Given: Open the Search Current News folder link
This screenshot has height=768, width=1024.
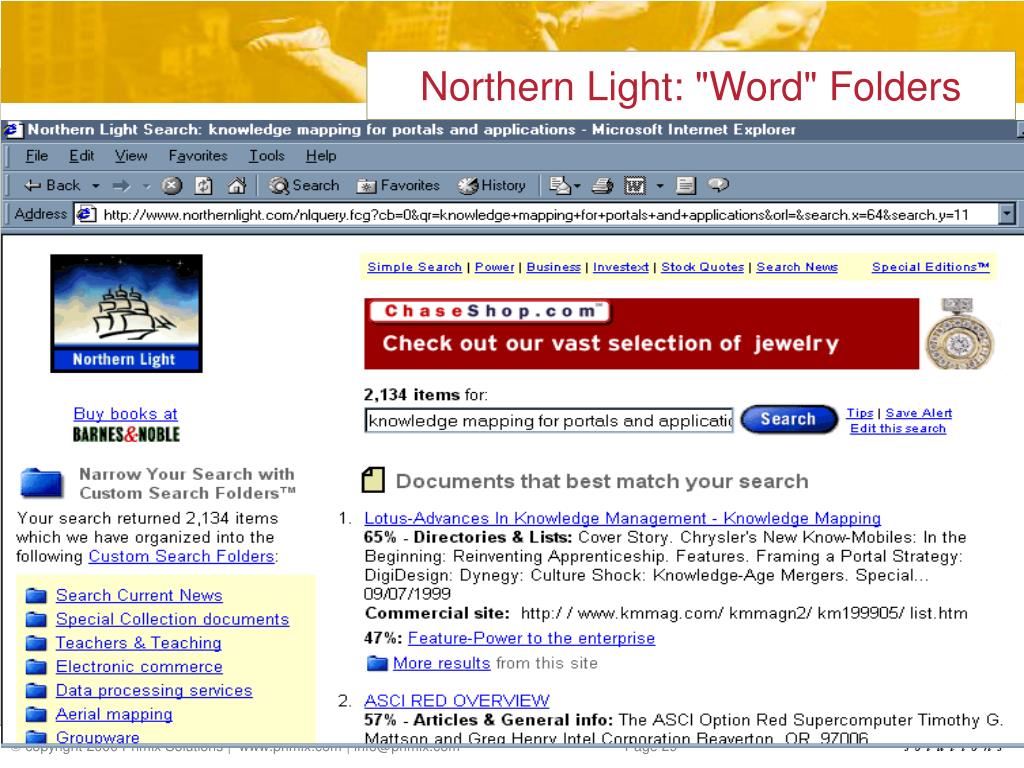Looking at the screenshot, I should 139,596.
